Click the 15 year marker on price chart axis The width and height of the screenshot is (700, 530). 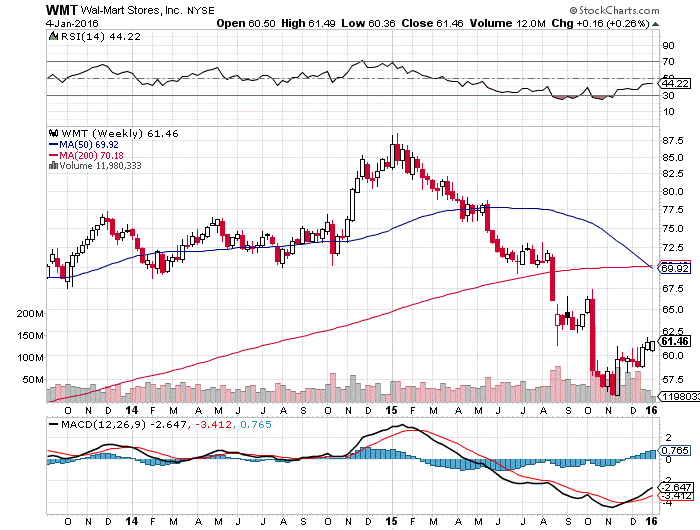click(392, 410)
